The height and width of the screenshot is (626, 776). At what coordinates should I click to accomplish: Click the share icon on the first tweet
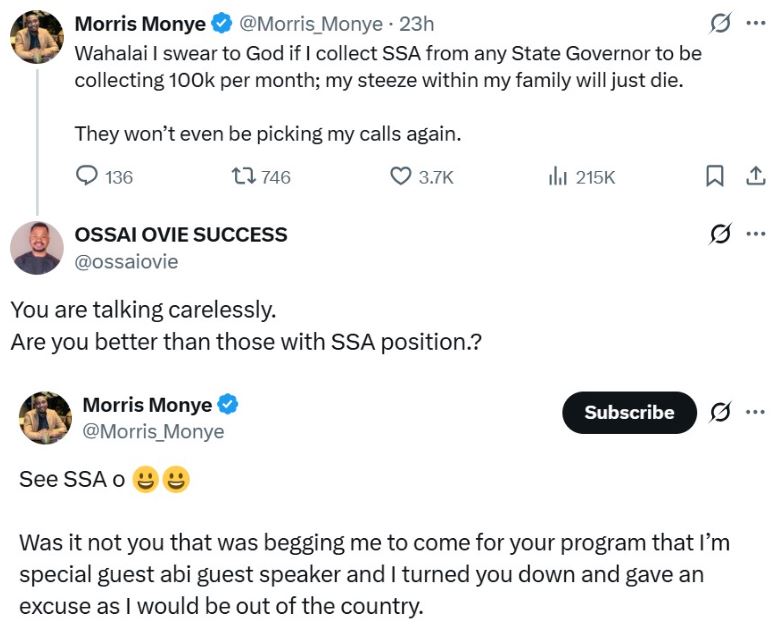[754, 177]
